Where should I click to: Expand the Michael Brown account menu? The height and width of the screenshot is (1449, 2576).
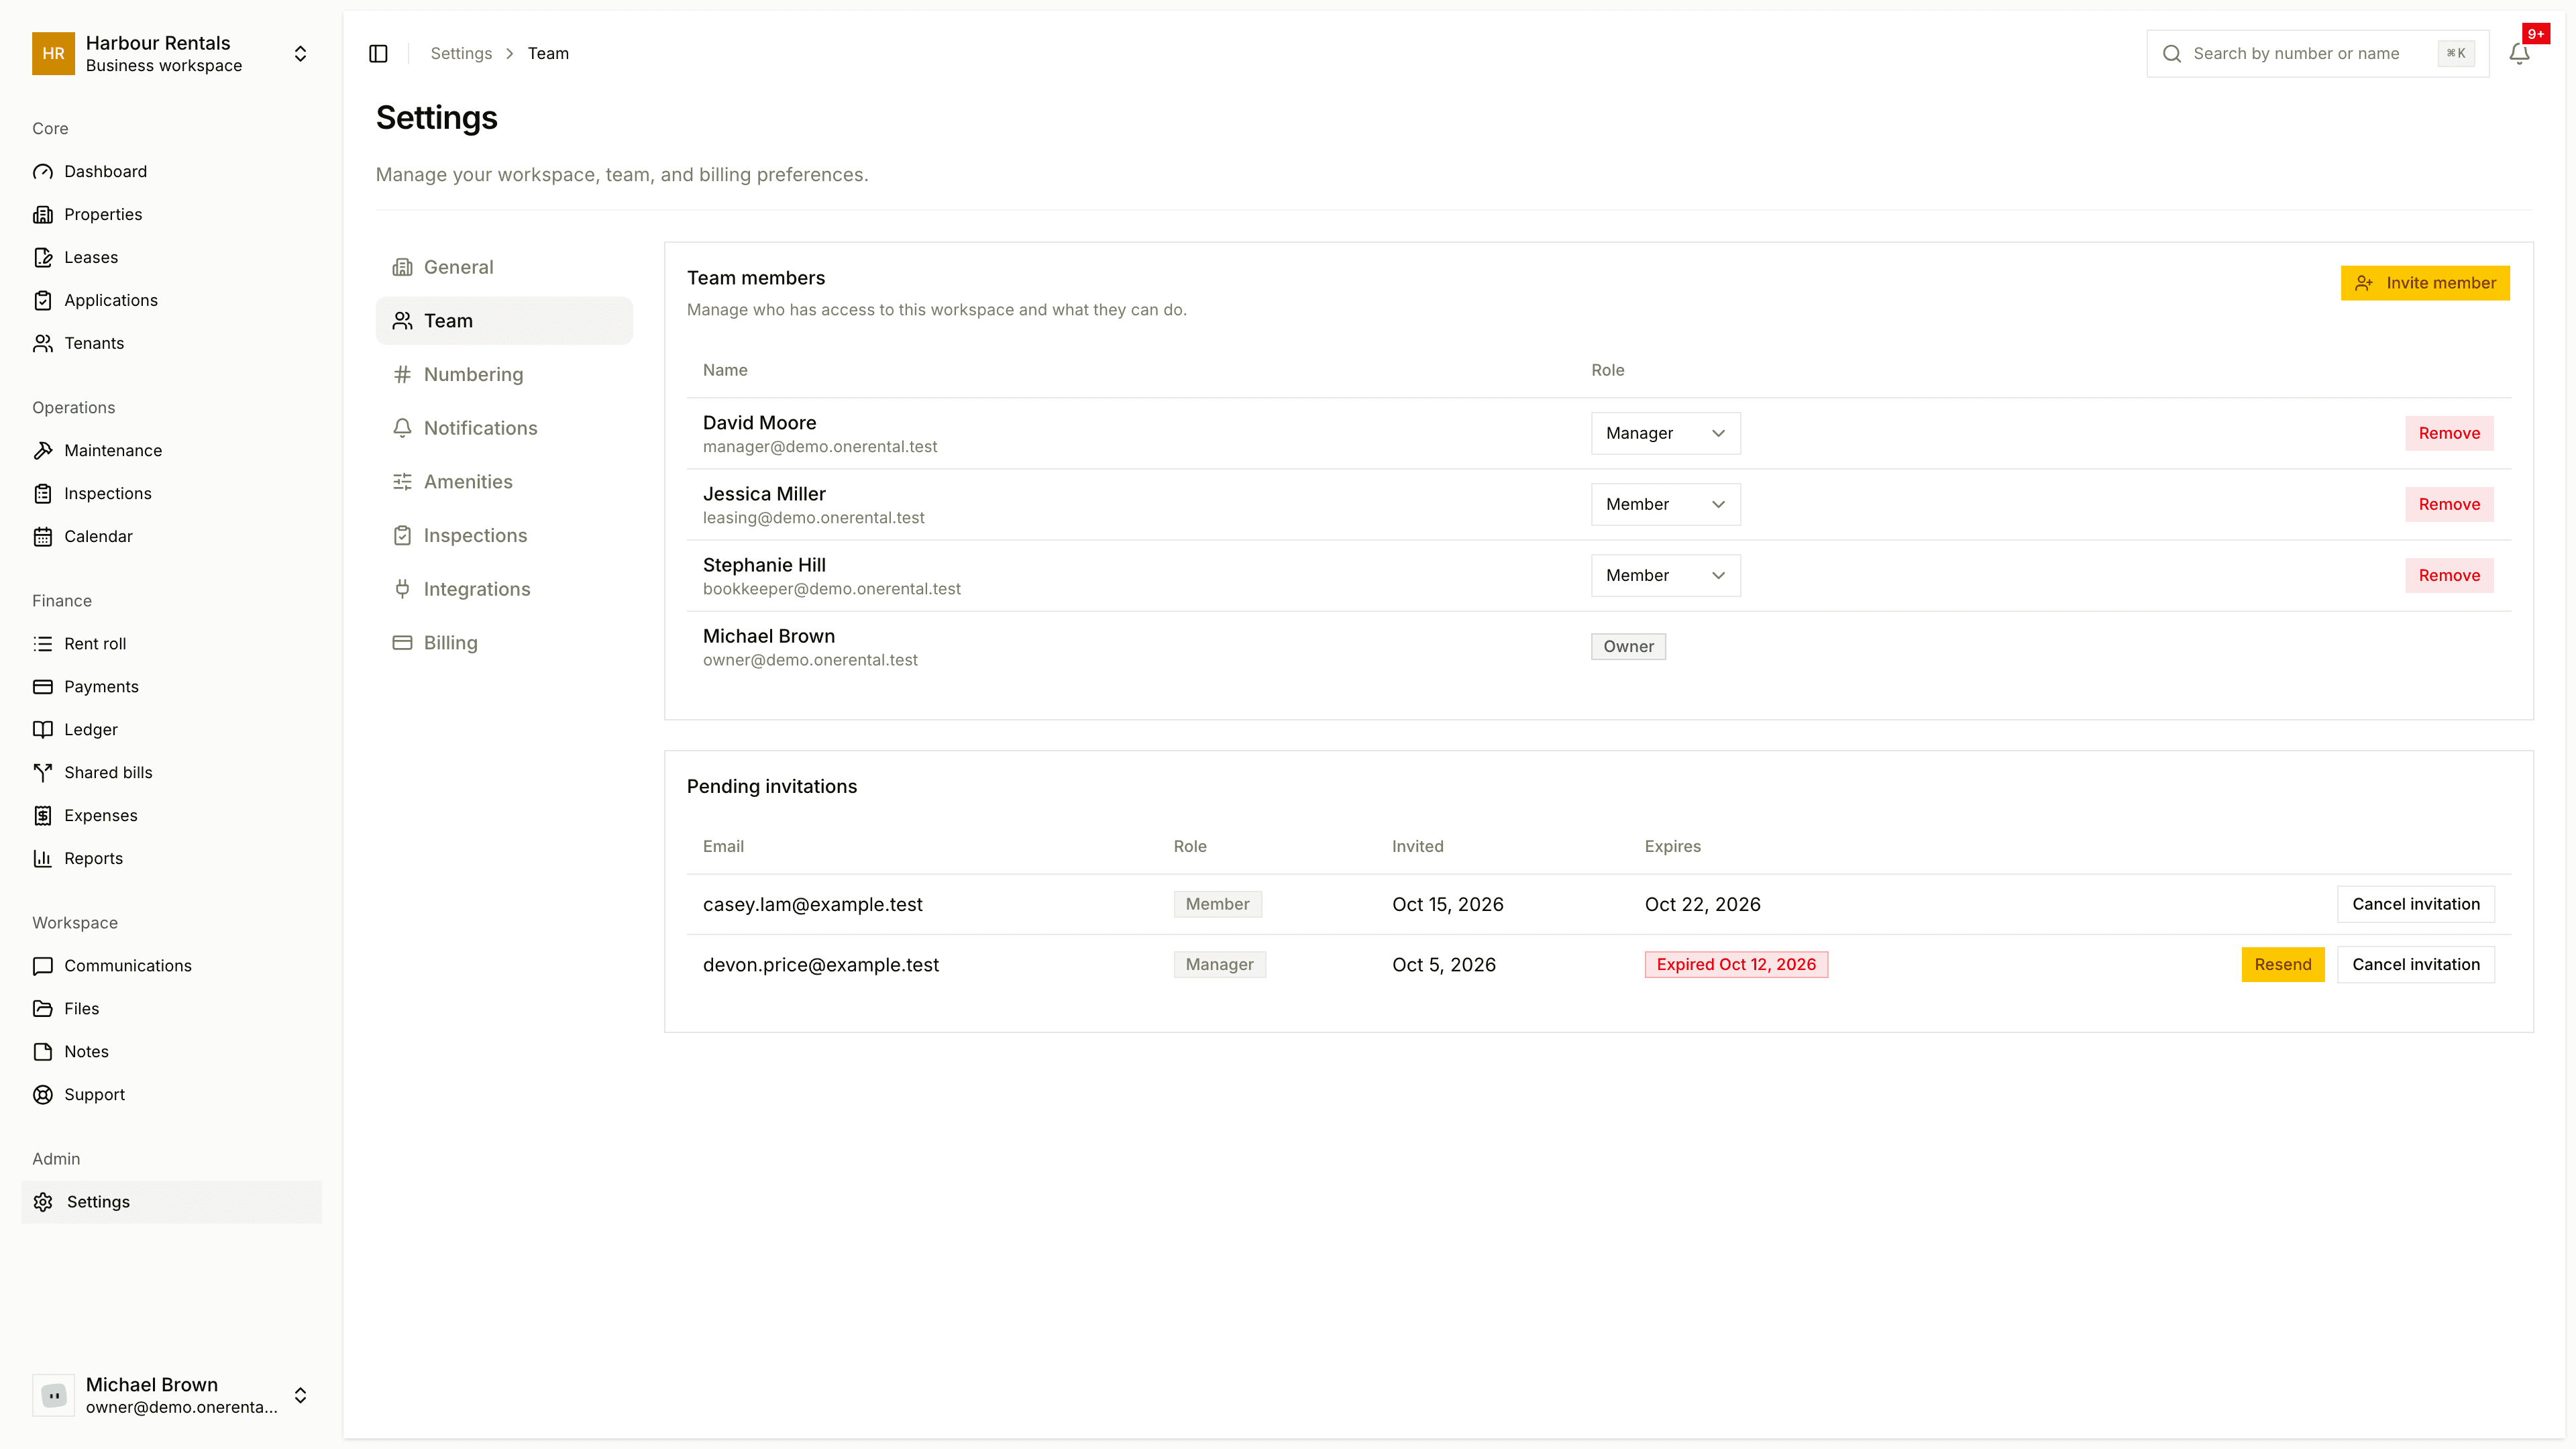171,1395
